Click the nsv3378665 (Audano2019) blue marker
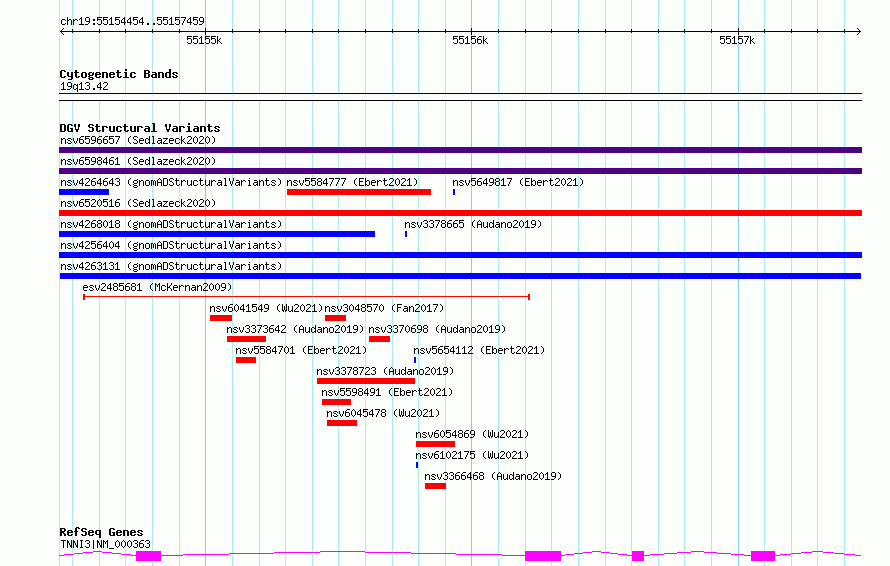Viewport: 890px width, 566px height. pyautogui.click(x=406, y=234)
